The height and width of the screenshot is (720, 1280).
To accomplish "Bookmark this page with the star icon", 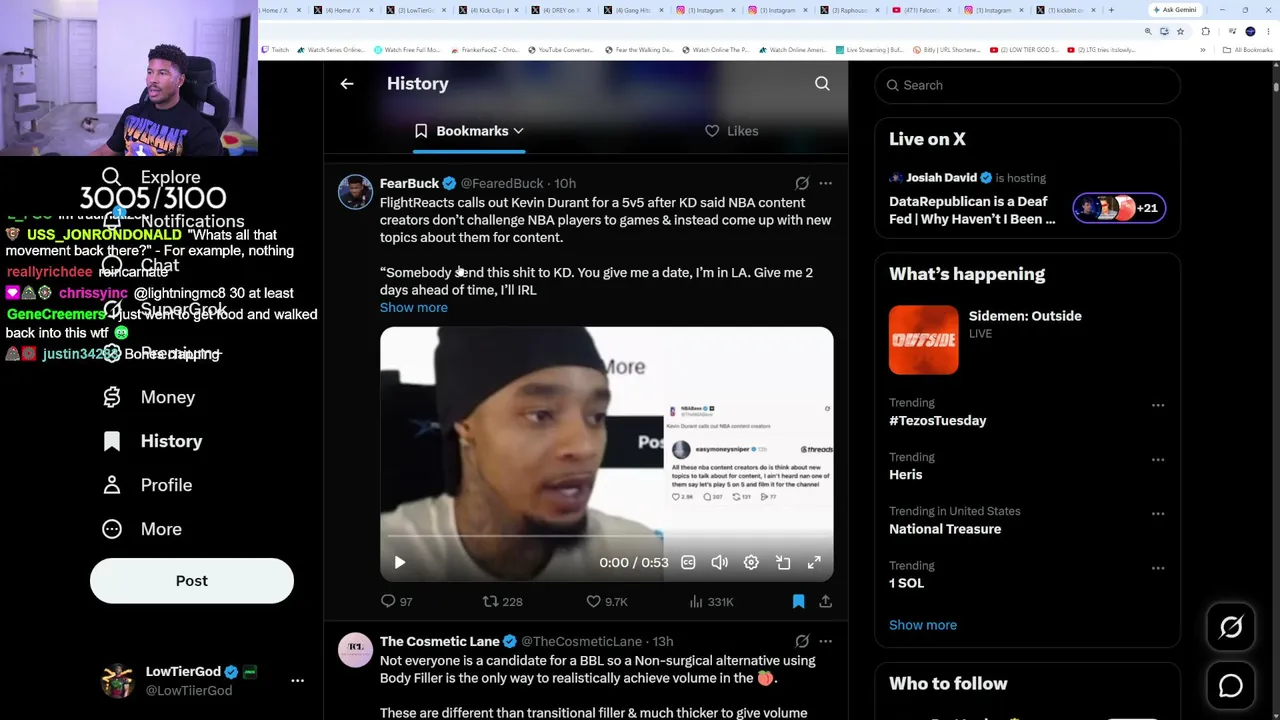I will click(1180, 31).
